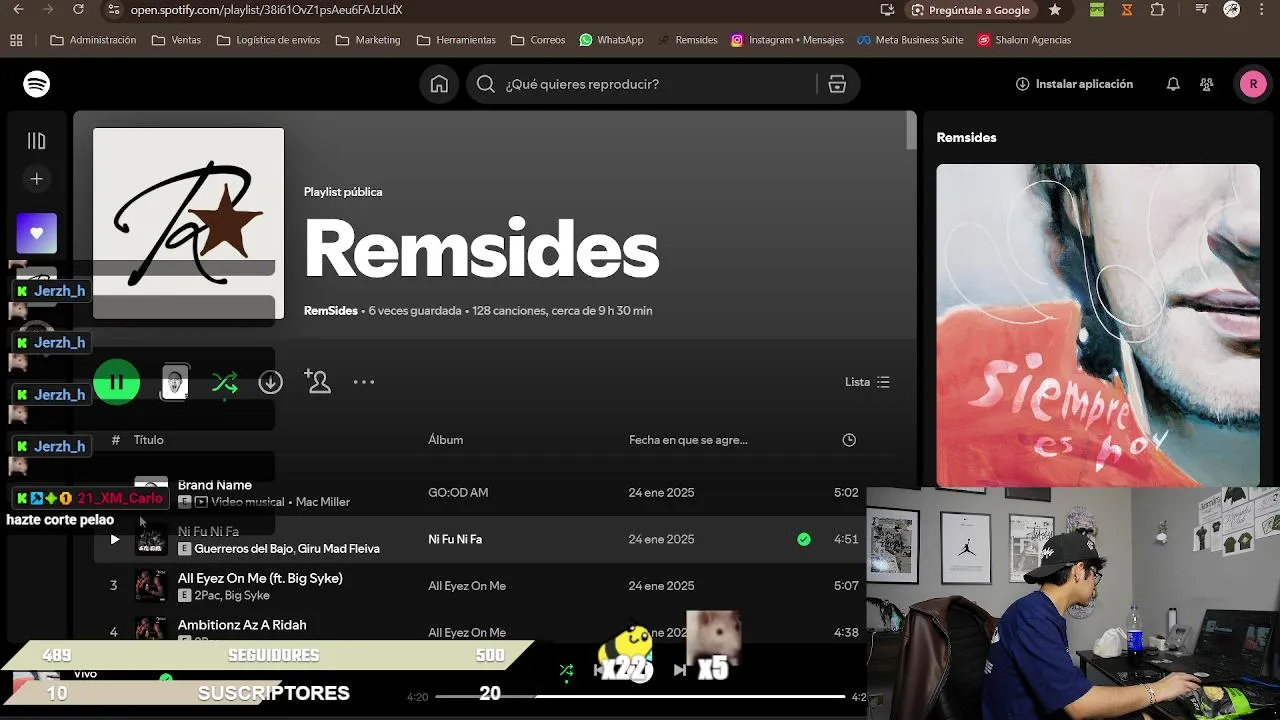Viewport: 1280px width, 720px height.
Task: Create a playlist with plus icon
Action: point(37,179)
